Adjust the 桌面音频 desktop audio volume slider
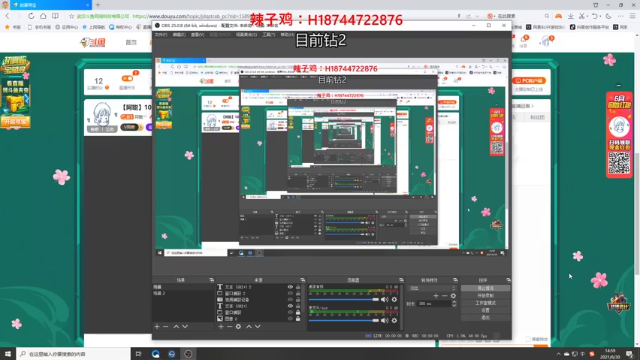Image resolution: width=640 pixels, height=360 pixels. [343, 300]
